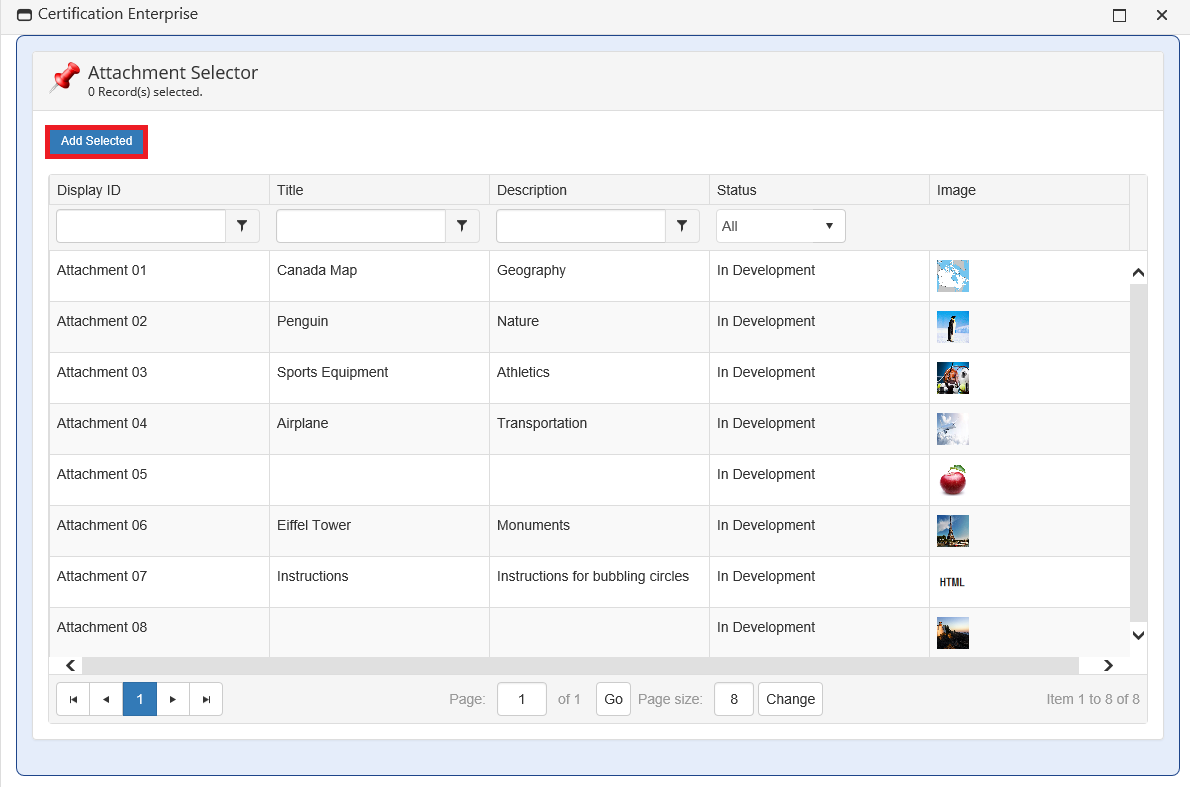Go to the previous page arrow
This screenshot has height=787, width=1190.
click(x=106, y=699)
